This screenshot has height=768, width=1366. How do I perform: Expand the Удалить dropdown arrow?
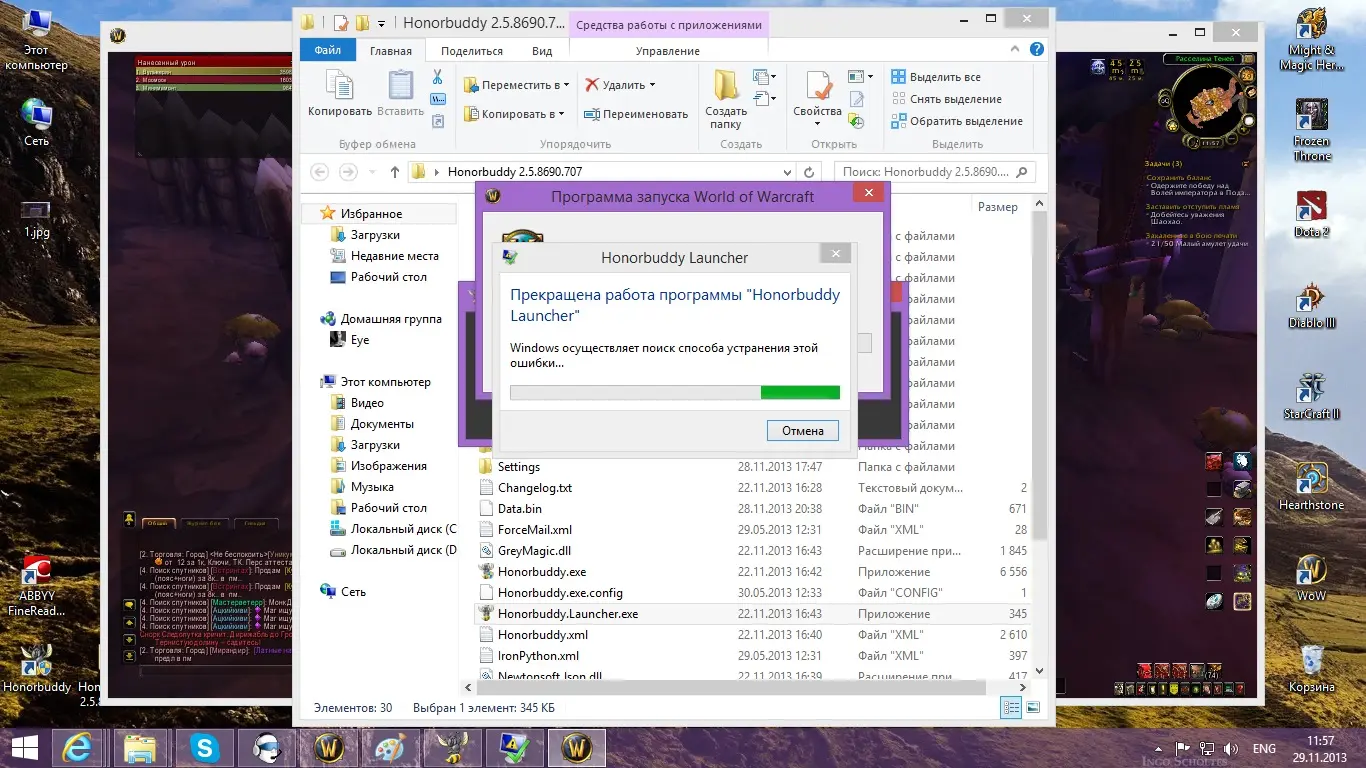click(x=652, y=85)
